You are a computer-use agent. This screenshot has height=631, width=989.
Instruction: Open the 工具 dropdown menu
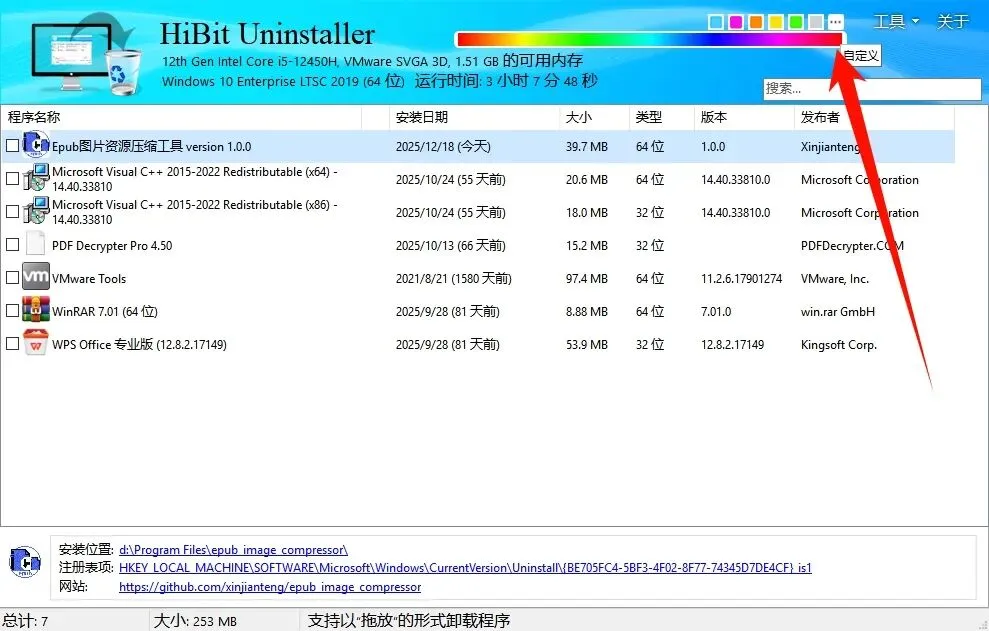click(896, 22)
